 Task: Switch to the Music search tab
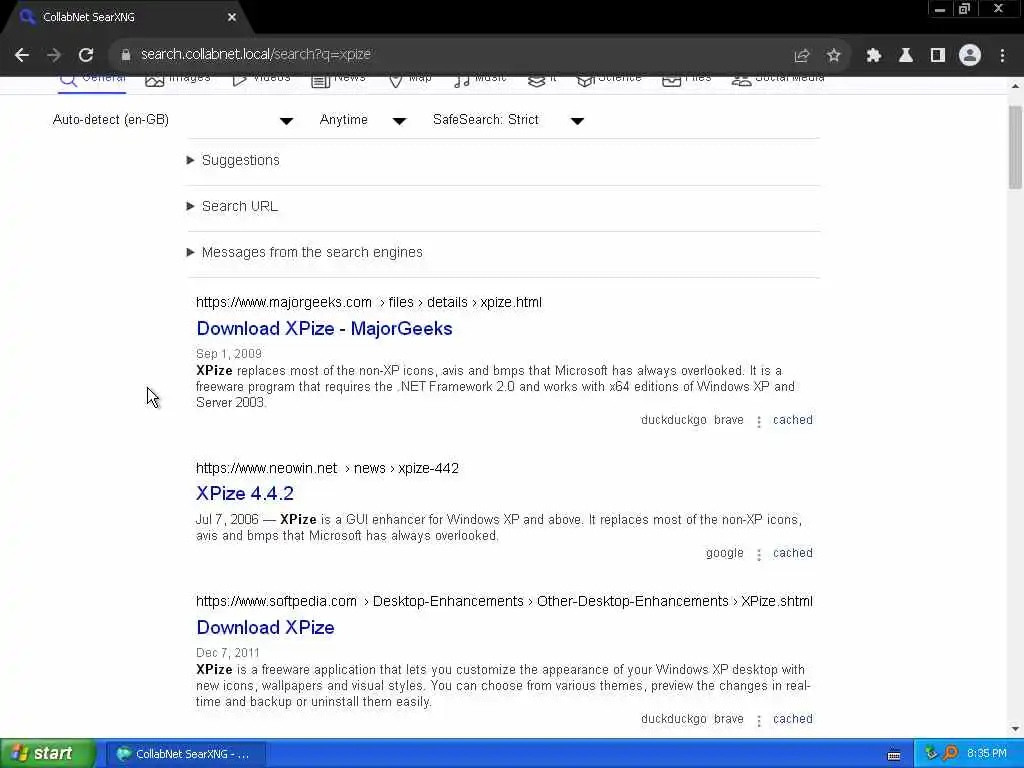click(x=480, y=80)
